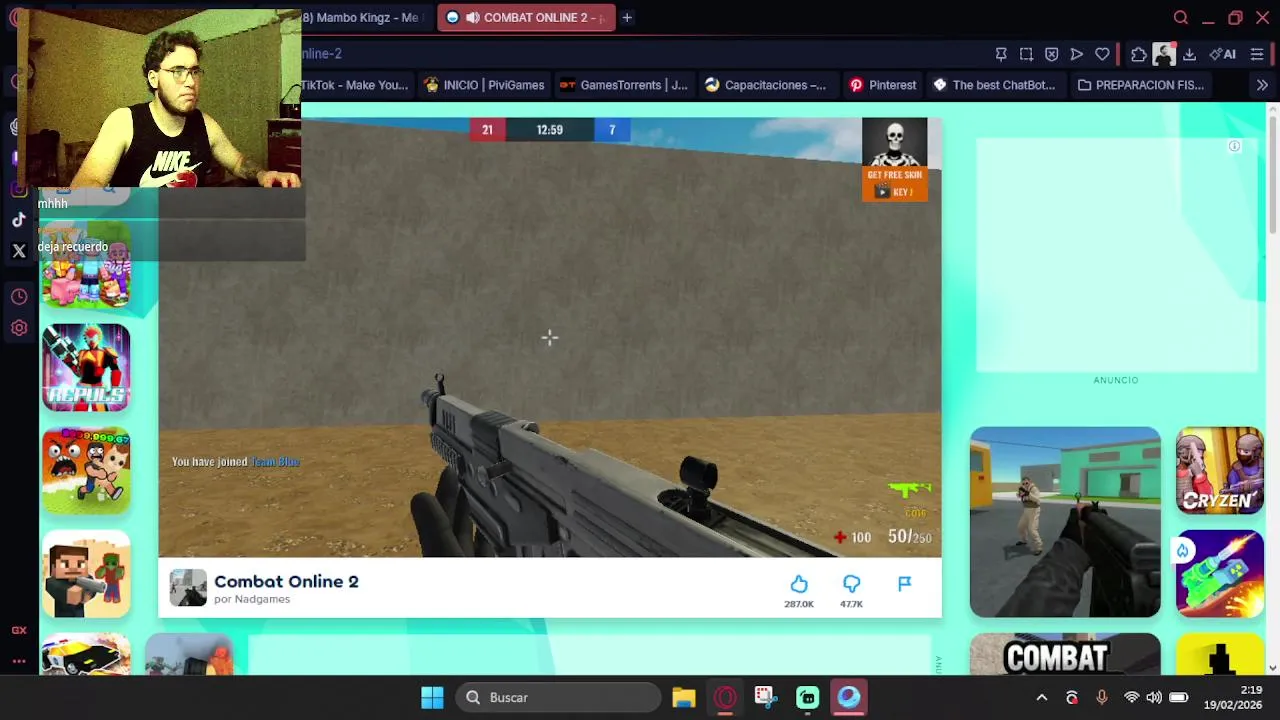The image size is (1280, 720).
Task: Open the snapshot capture tool
Action: click(1026, 54)
